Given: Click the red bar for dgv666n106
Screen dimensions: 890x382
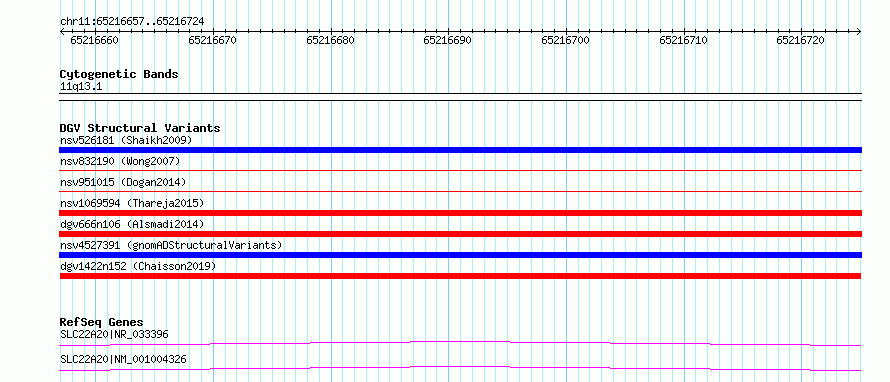Looking at the screenshot, I should coord(460,234).
